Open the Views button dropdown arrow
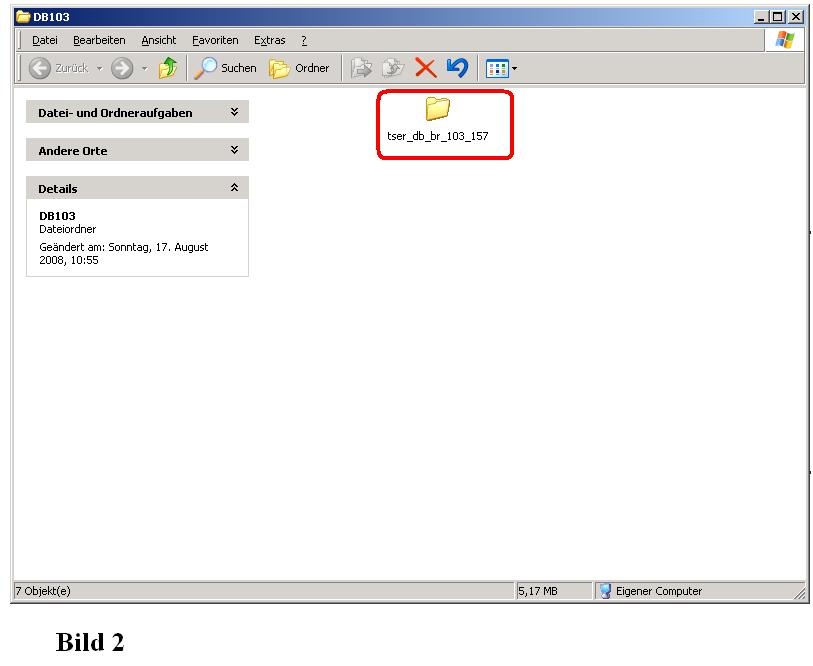 click(x=515, y=68)
